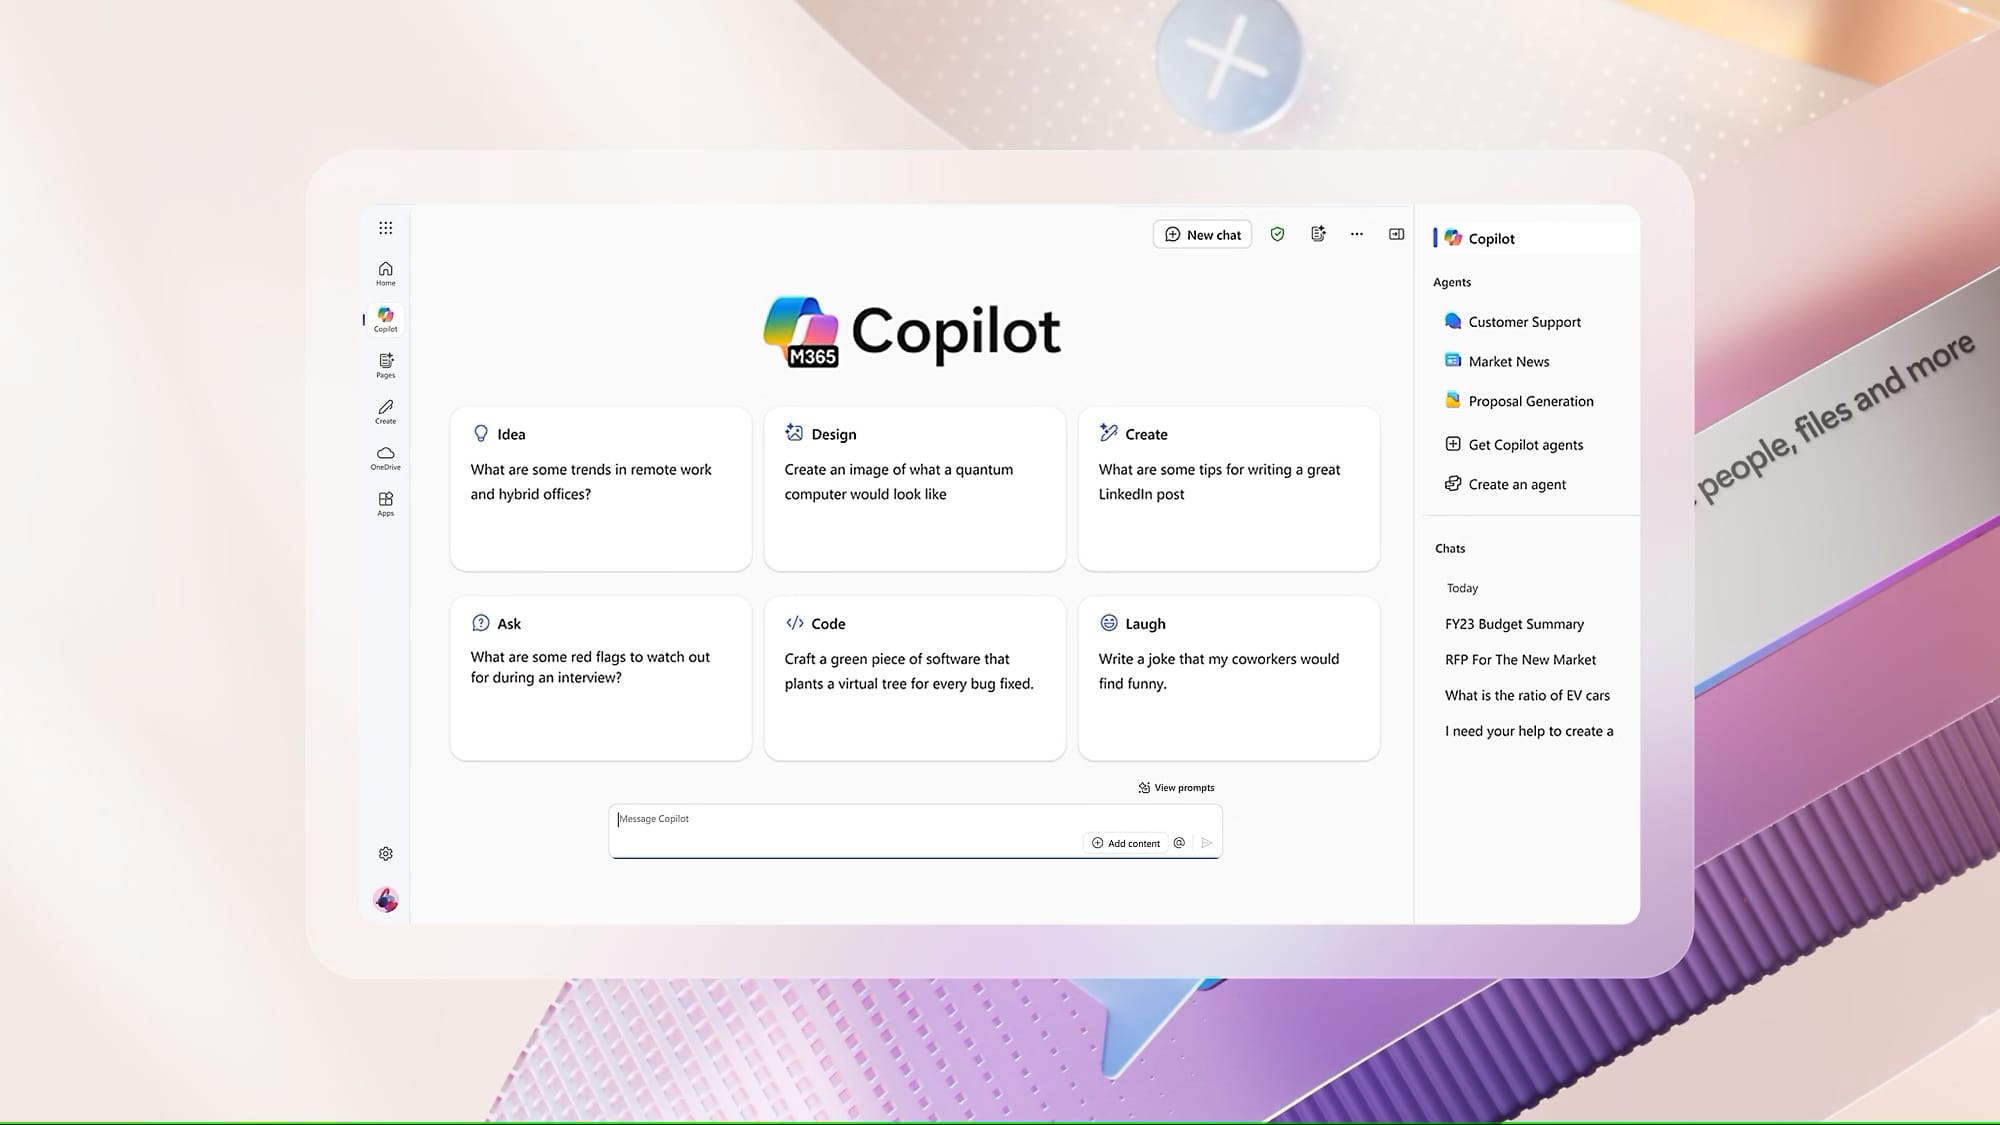Open the three-dot more options menu
Screen dimensions: 2000x1125
1356,234
